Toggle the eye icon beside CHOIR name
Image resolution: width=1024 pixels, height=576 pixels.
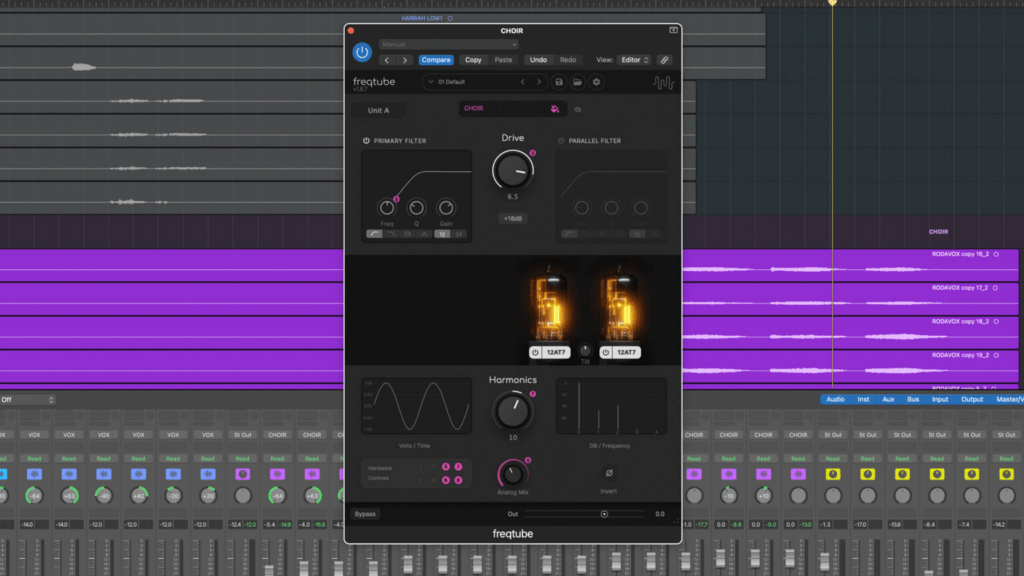pos(577,110)
